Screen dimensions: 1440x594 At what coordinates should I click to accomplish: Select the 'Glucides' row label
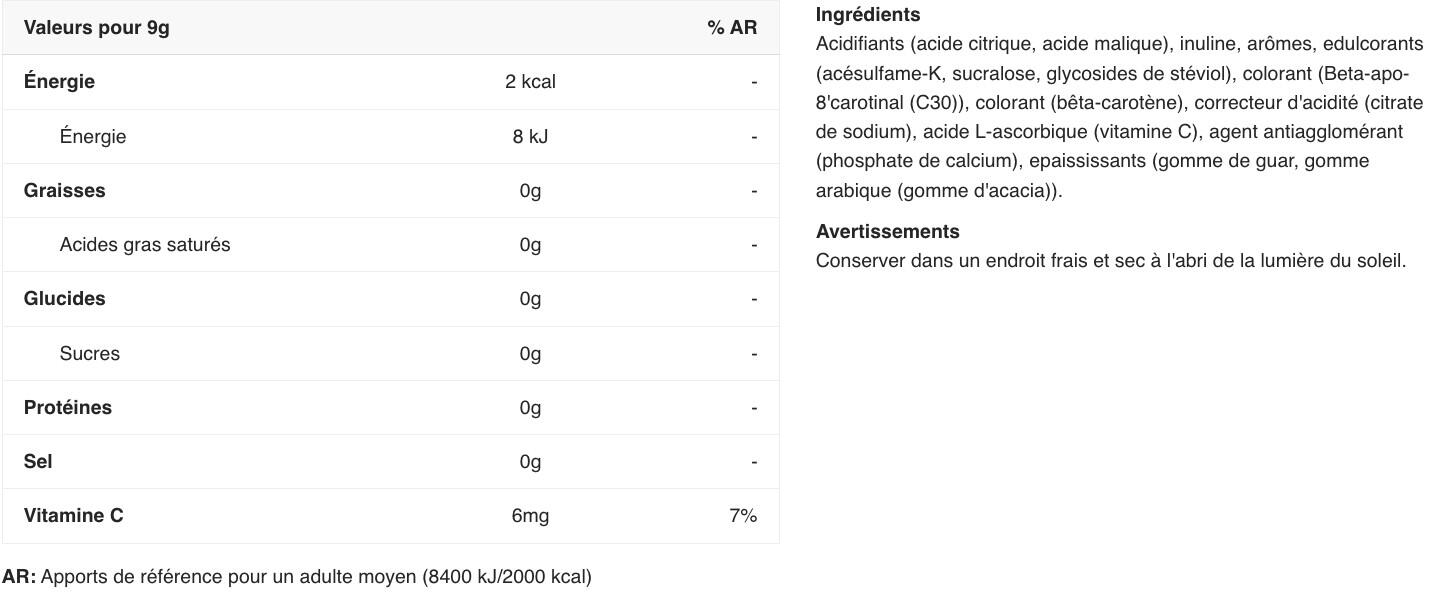tap(64, 299)
